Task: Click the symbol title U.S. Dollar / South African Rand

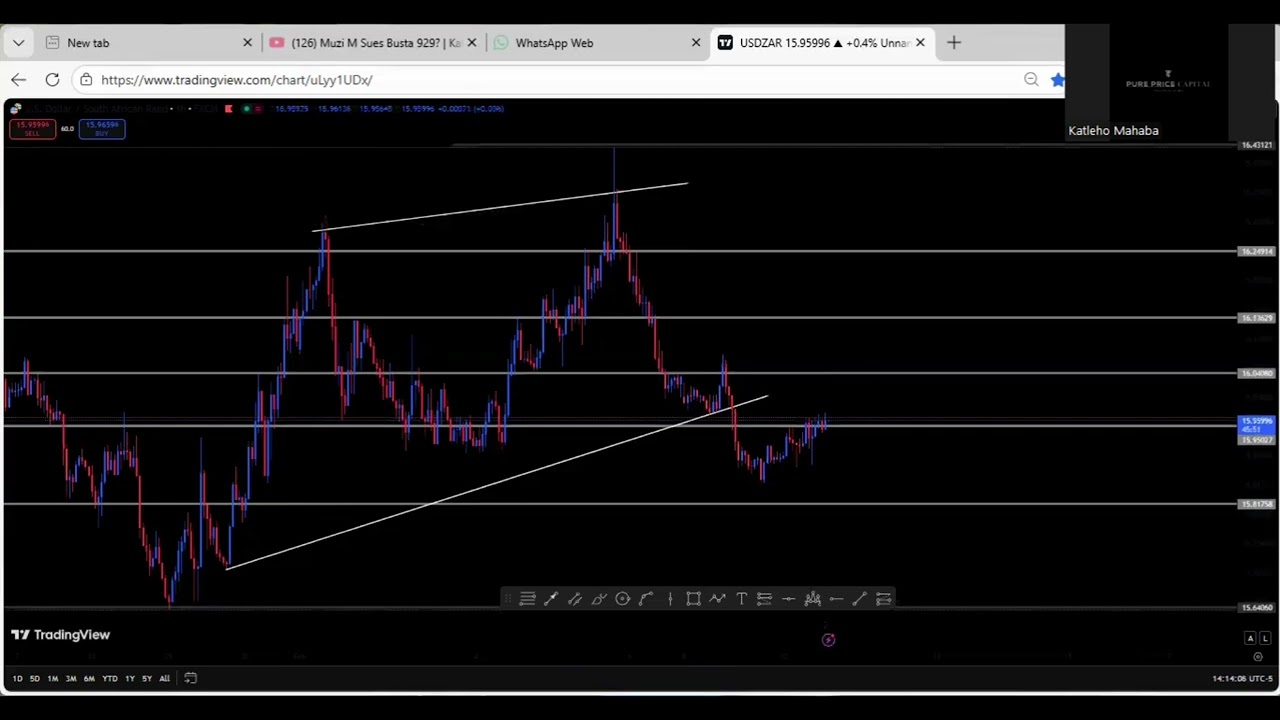Action: tap(97, 108)
